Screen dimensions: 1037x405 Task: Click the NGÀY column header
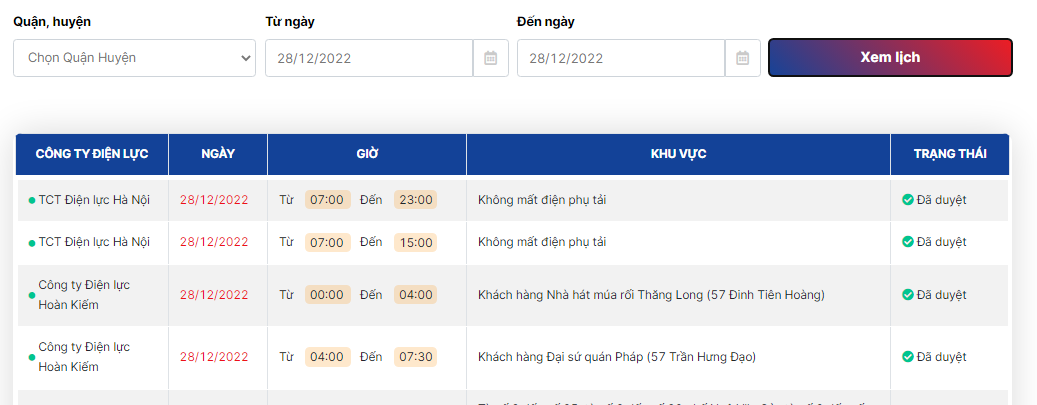218,154
